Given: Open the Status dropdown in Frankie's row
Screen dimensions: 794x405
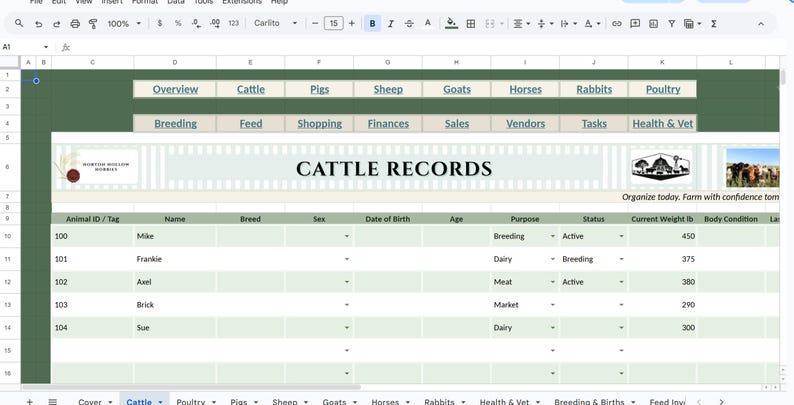Looking at the screenshot, I should (x=621, y=259).
